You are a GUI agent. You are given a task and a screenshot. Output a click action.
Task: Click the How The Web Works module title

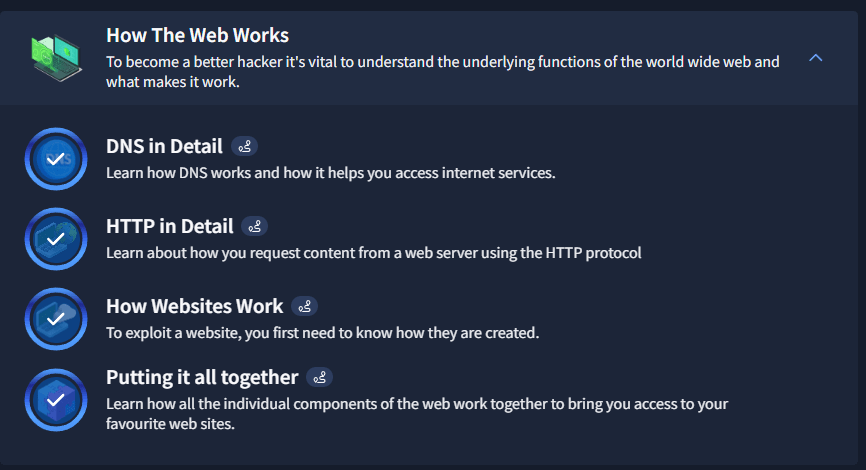click(x=197, y=35)
